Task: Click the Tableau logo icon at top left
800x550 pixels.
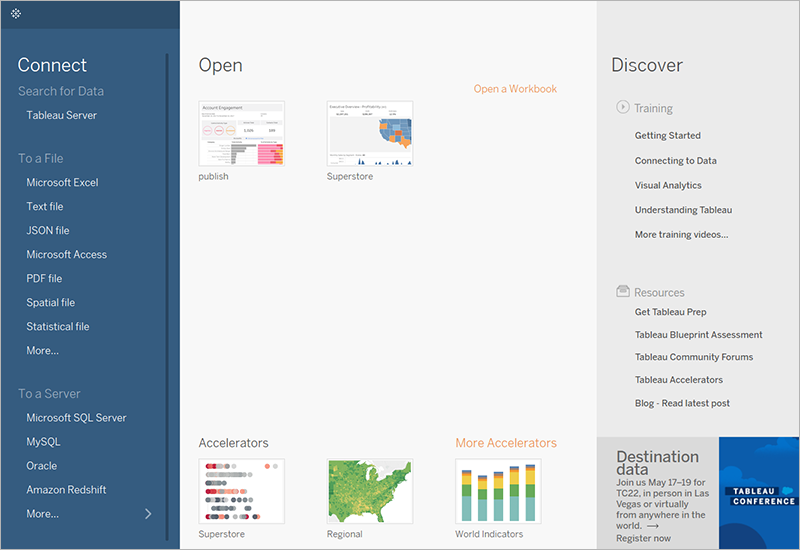Action: point(16,14)
